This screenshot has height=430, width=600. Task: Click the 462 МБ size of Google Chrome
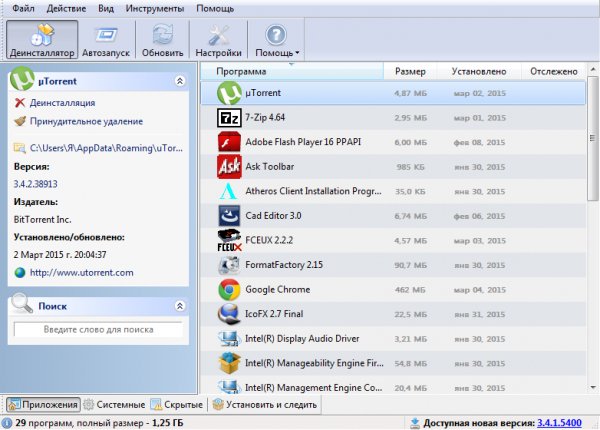410,290
